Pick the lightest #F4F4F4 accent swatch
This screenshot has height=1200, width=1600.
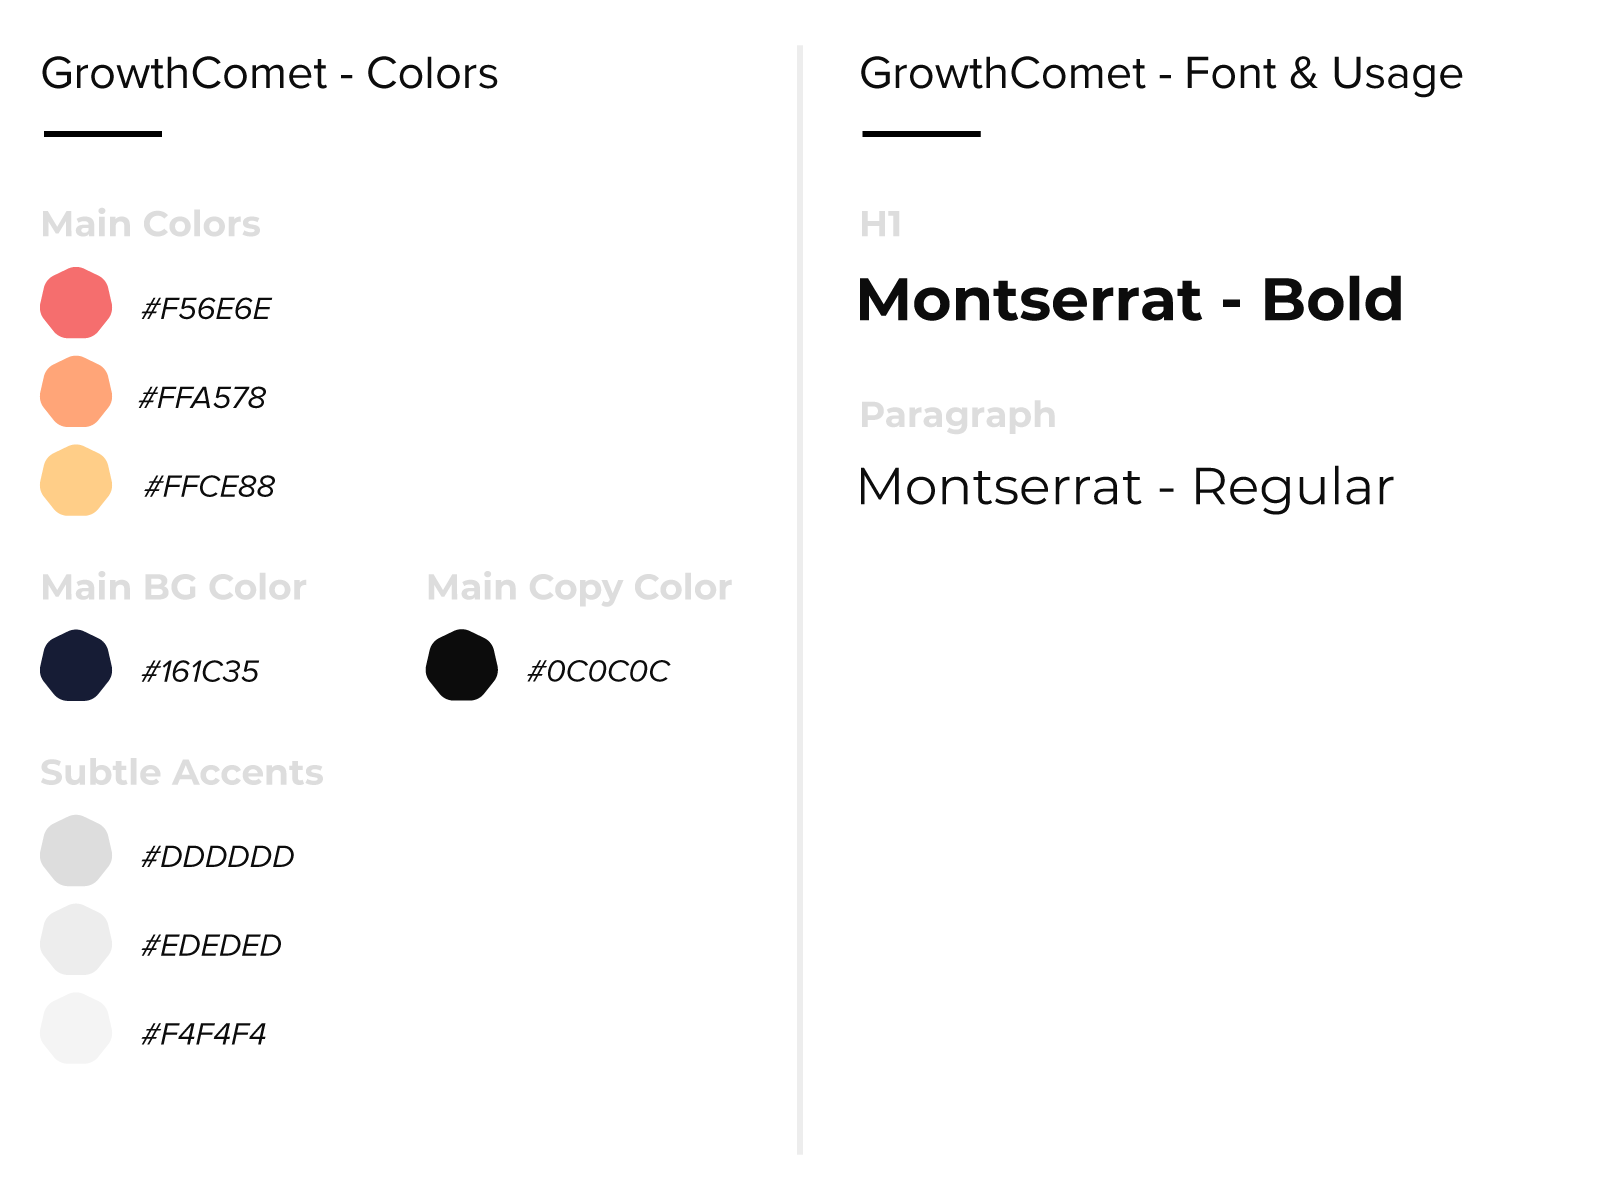pyautogui.click(x=76, y=1029)
